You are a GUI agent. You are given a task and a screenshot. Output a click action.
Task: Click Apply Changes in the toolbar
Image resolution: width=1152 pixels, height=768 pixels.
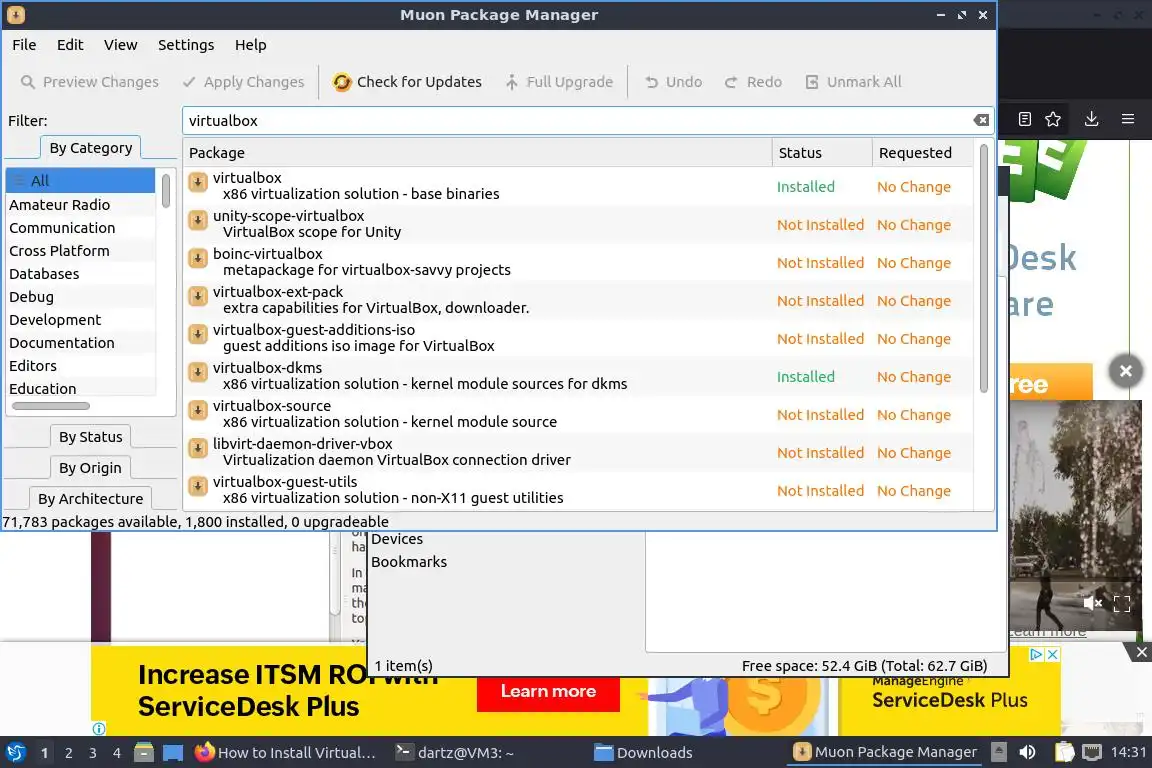pos(243,82)
